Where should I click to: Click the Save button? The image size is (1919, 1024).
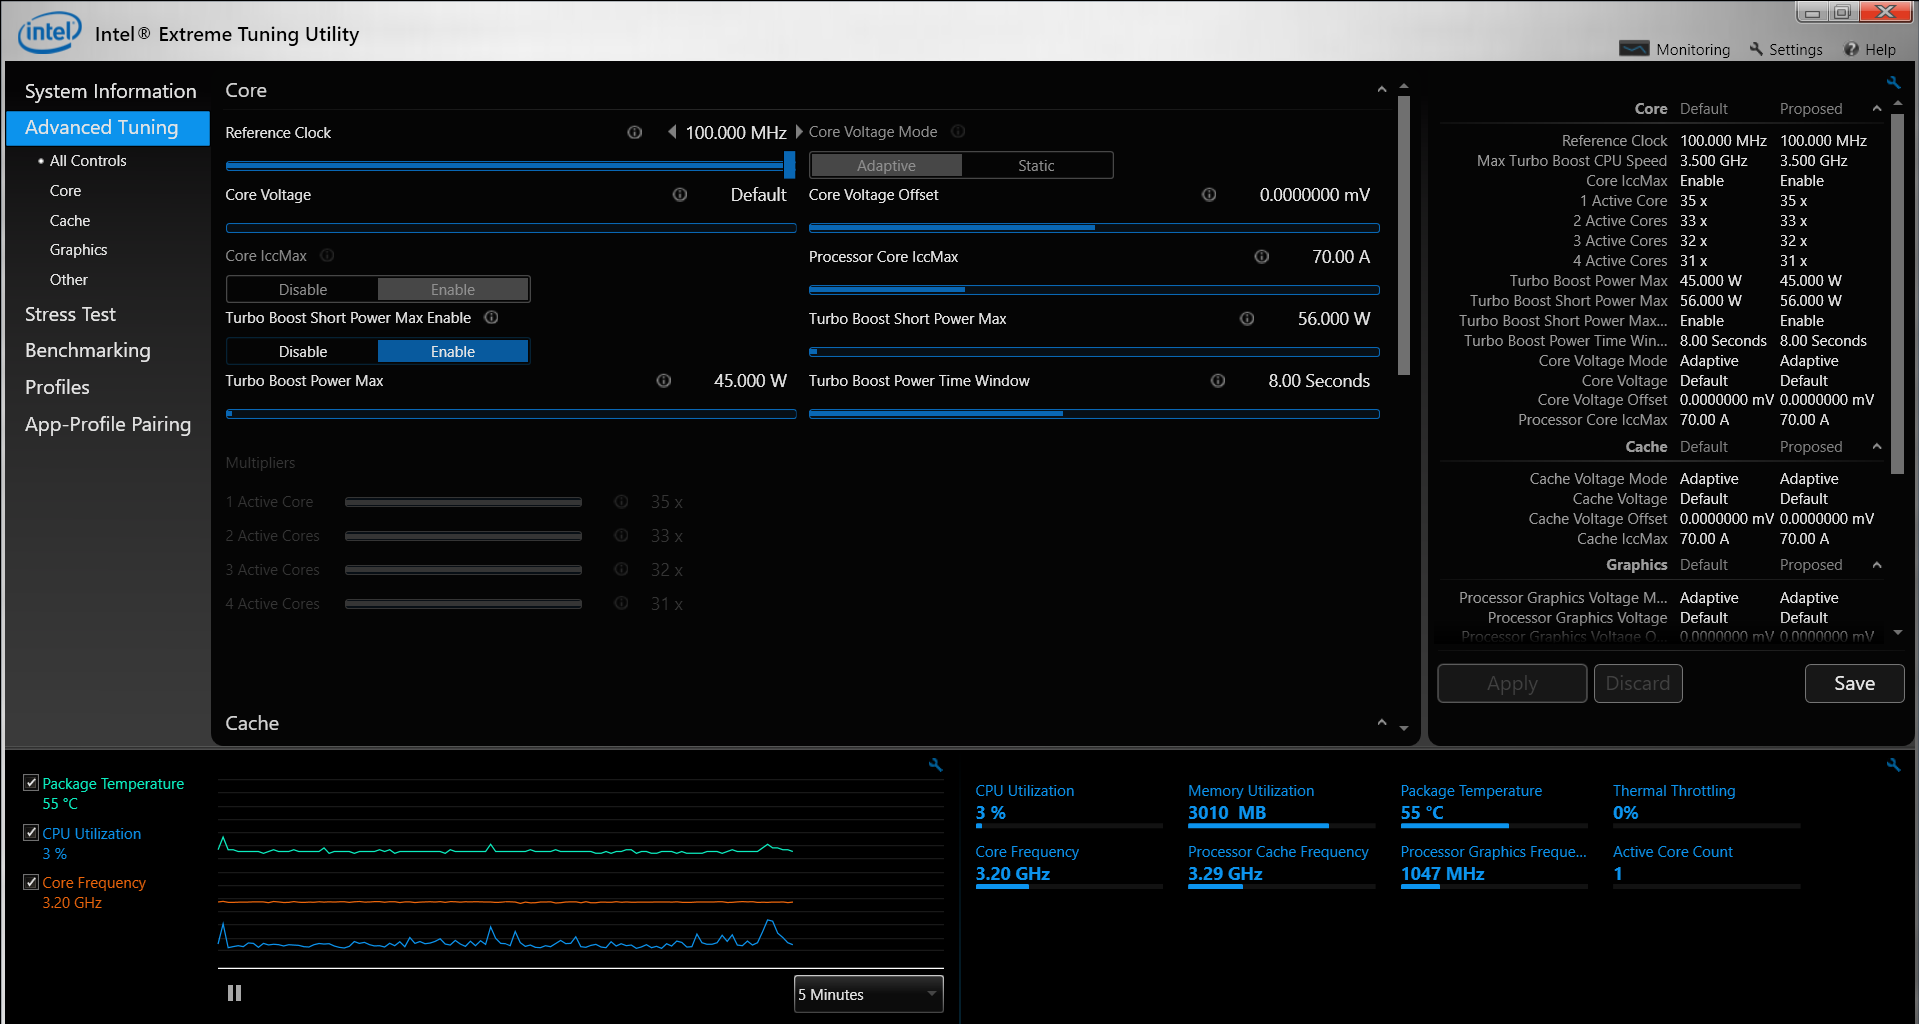(1854, 683)
